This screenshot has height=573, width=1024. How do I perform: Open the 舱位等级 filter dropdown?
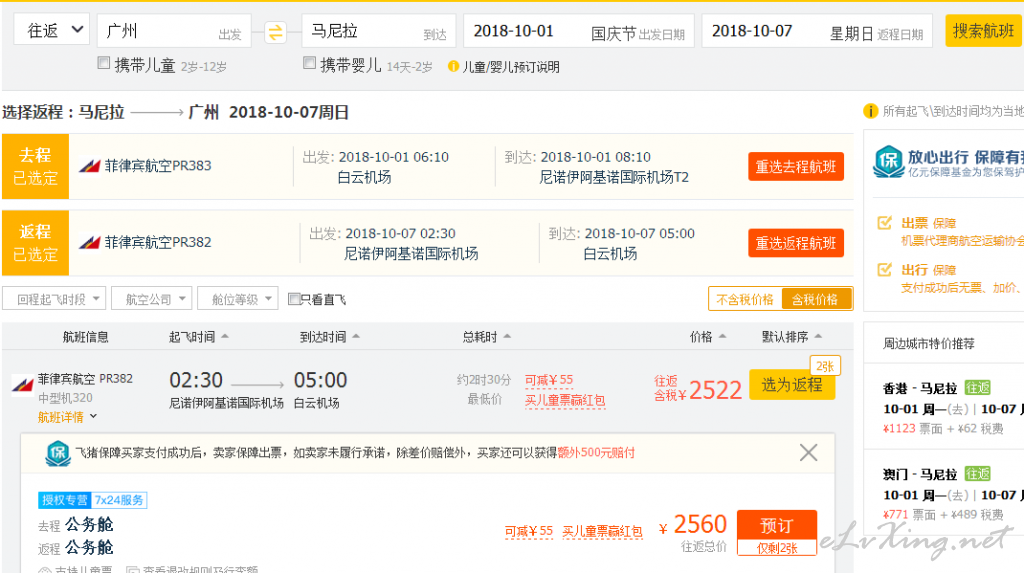(x=238, y=299)
